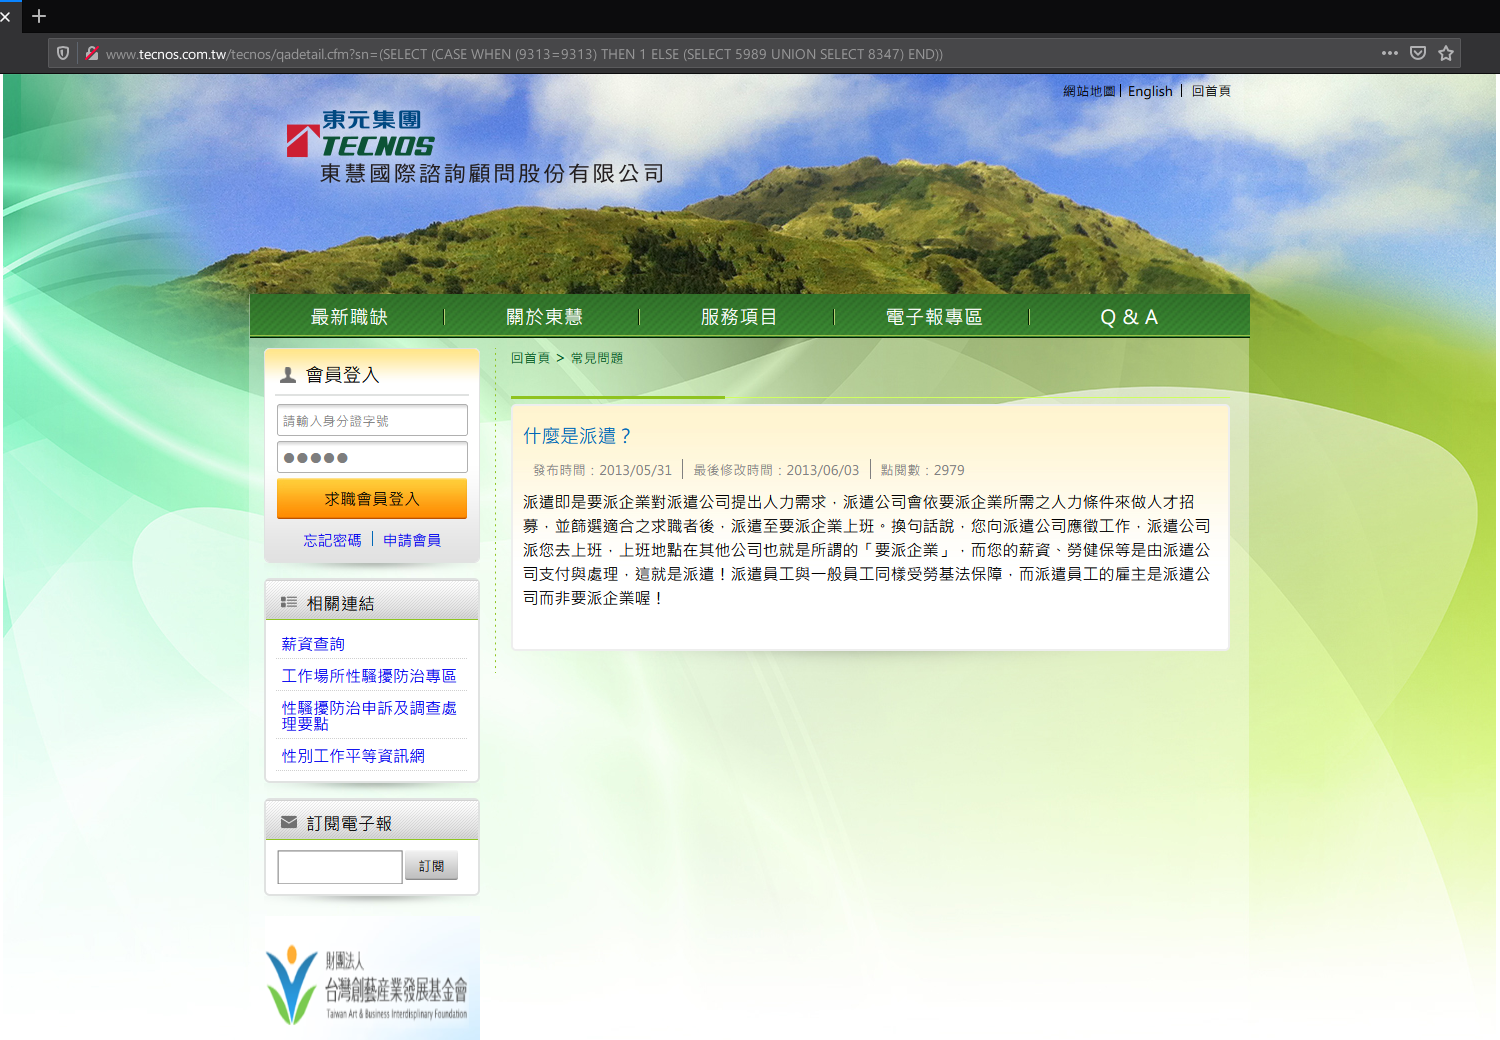Click the 回首頁 breadcrumb link
This screenshot has width=1500, height=1040.
[530, 358]
